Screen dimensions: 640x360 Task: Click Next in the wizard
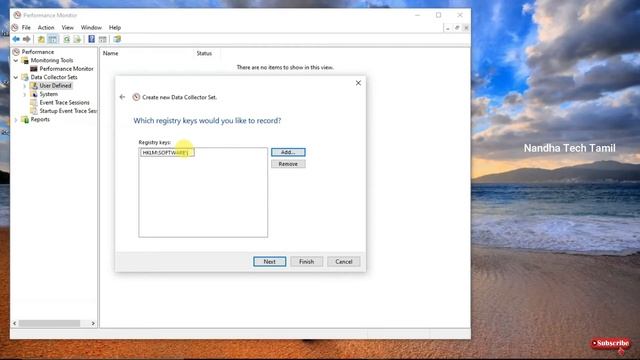(269, 262)
